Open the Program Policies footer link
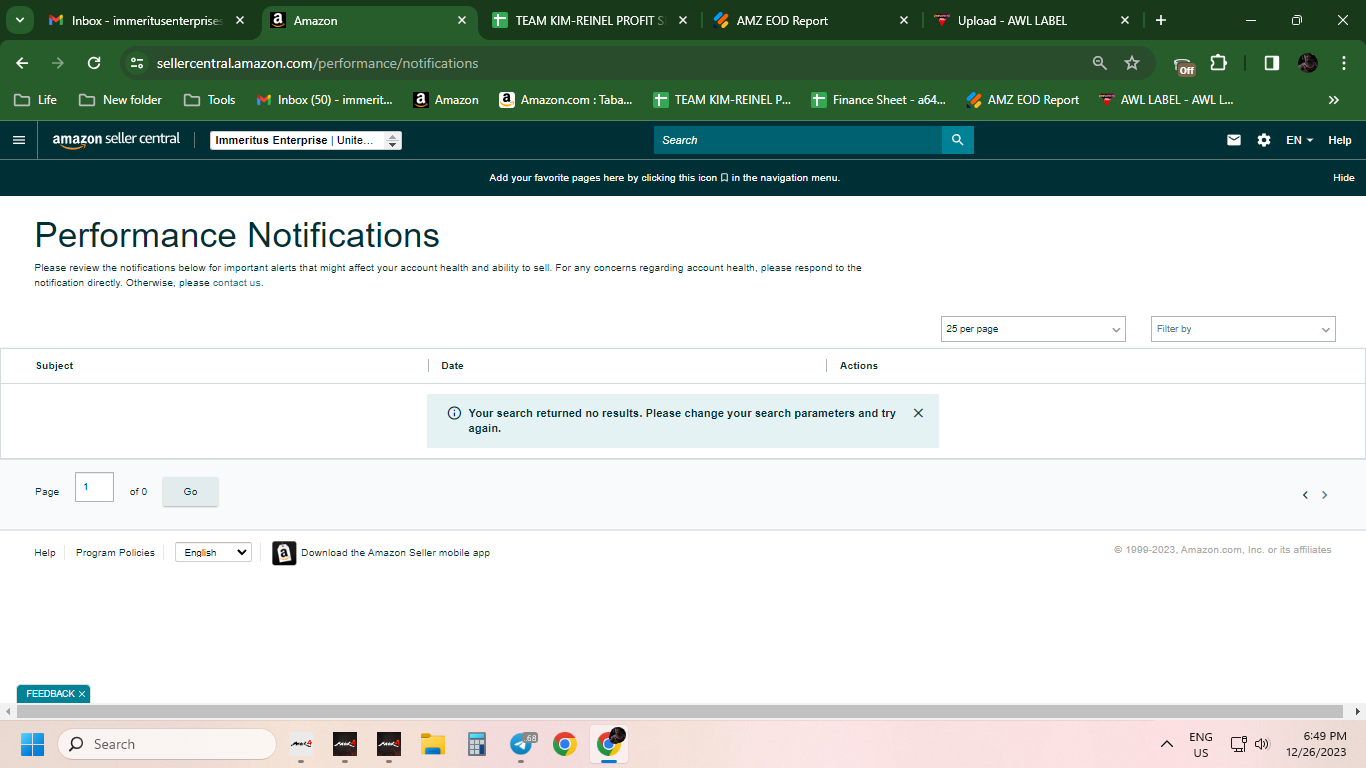The width and height of the screenshot is (1366, 768). pos(115,553)
